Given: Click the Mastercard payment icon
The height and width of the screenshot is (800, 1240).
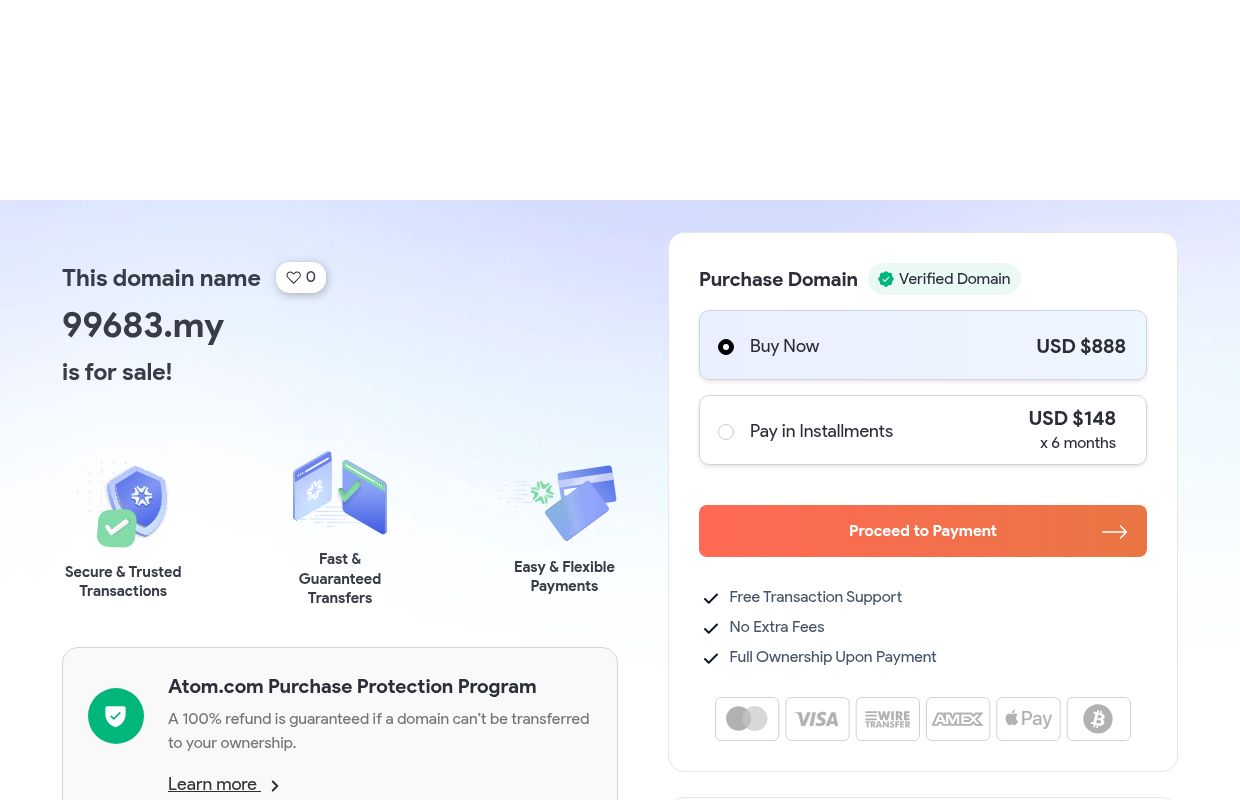Looking at the screenshot, I should coord(747,719).
